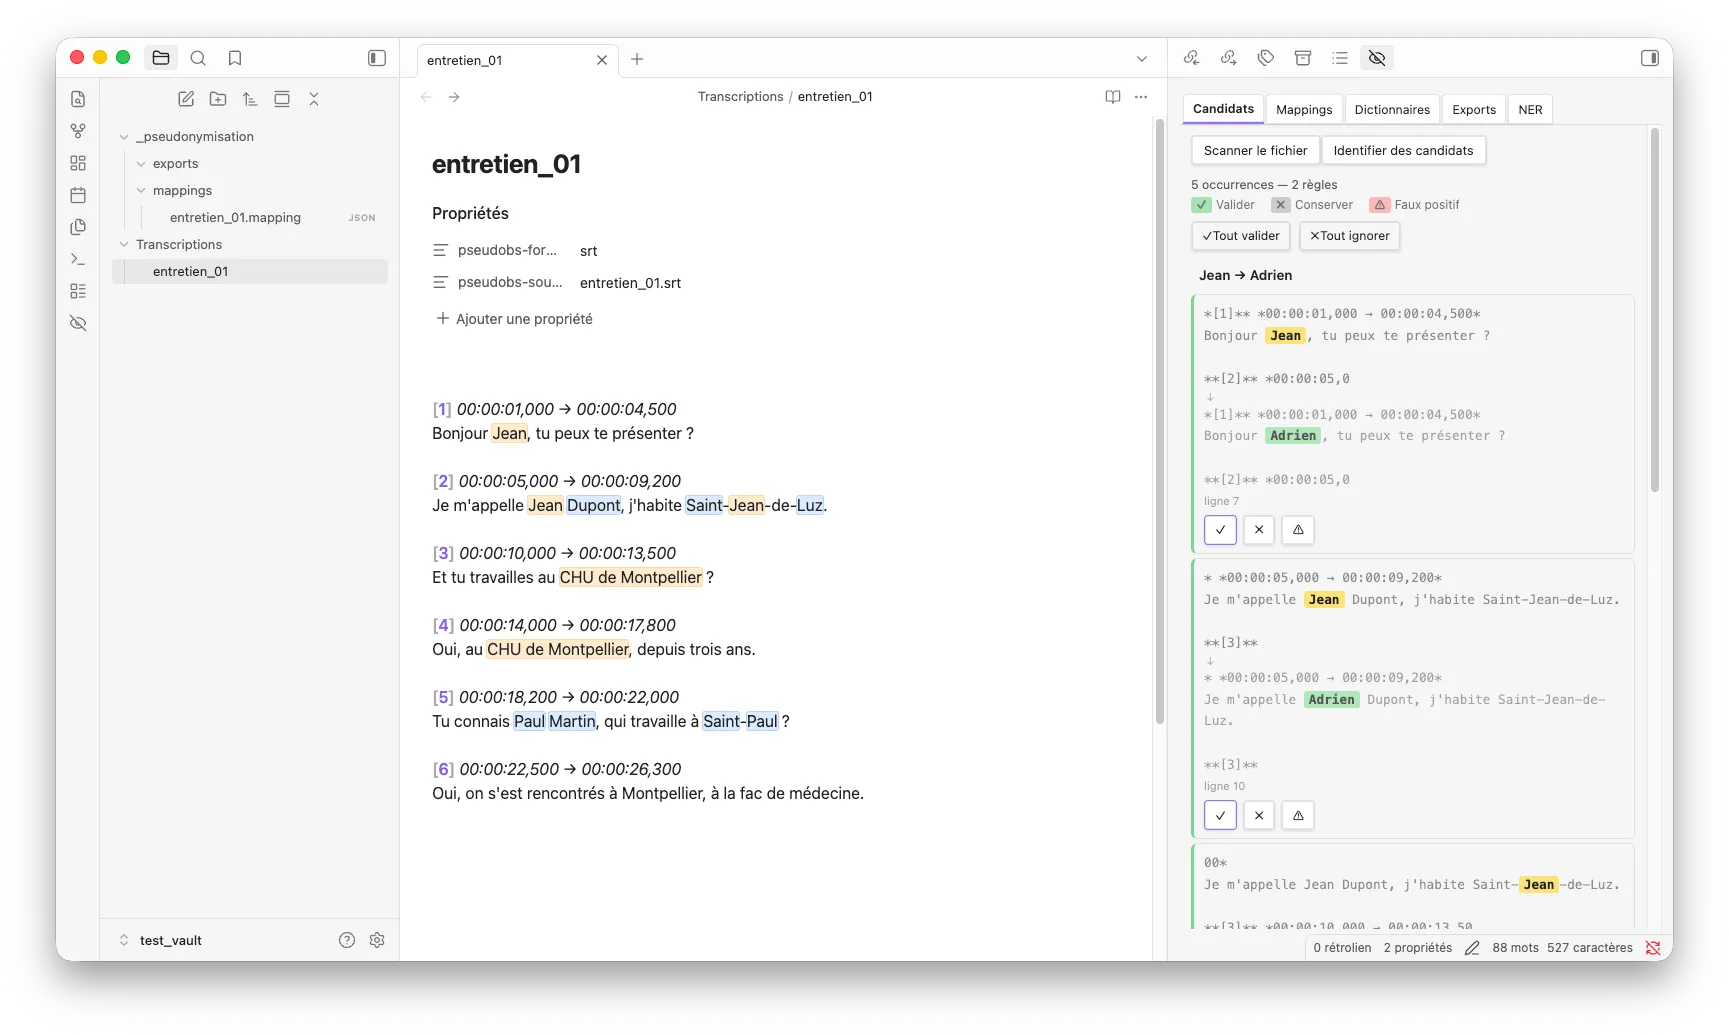
Task: Click auto-reveal current file icon
Action: point(282,99)
